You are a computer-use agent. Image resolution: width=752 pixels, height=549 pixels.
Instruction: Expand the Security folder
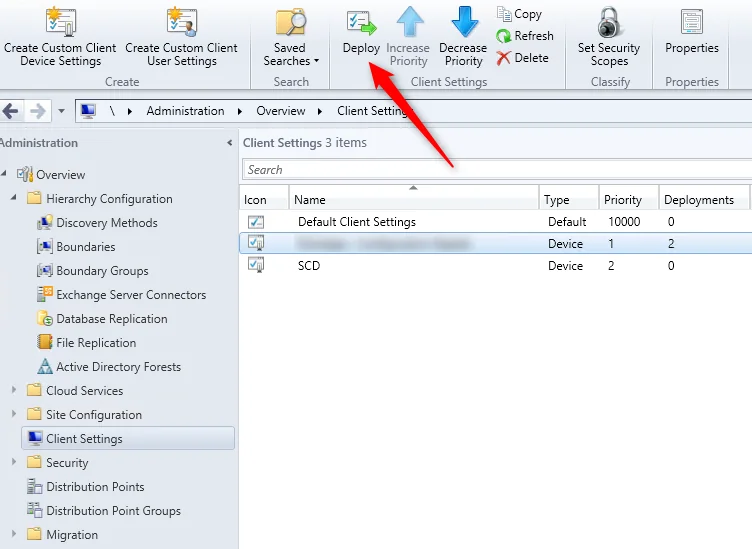[x=14, y=462]
